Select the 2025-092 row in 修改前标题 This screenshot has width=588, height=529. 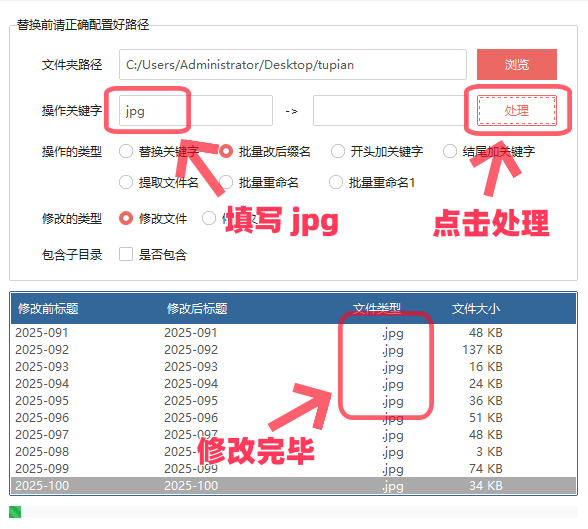42,349
